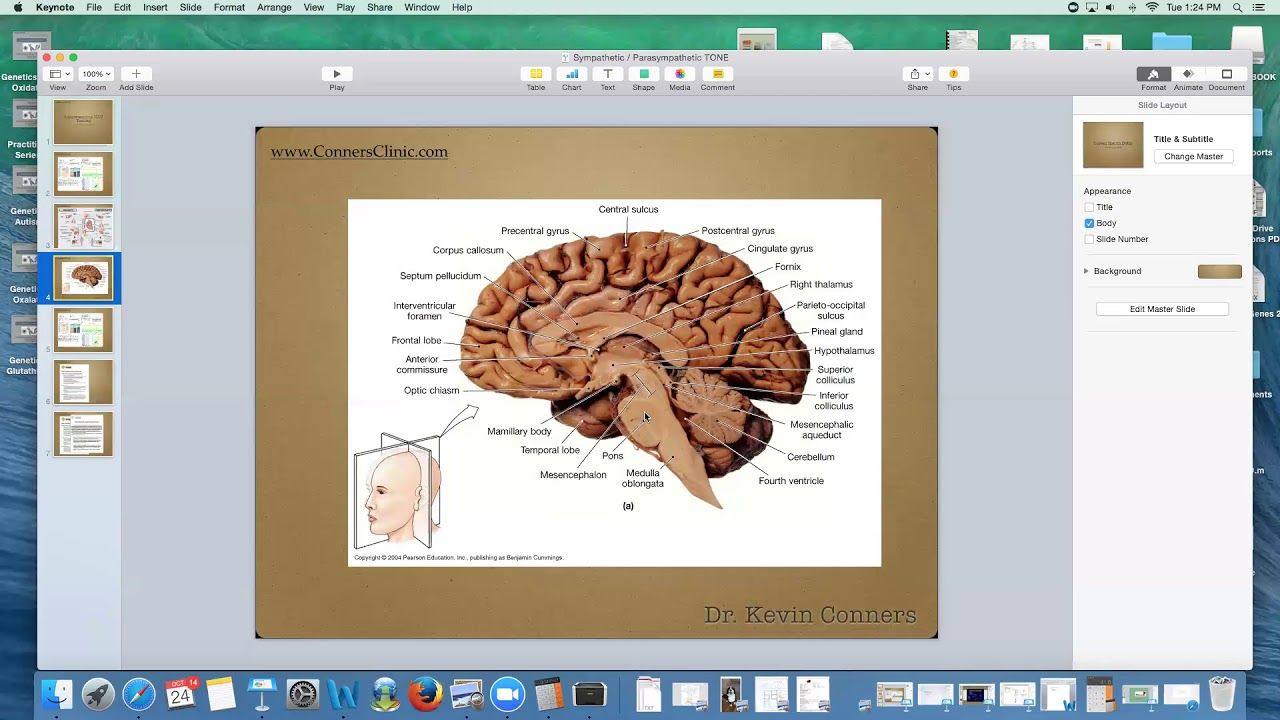Open the Insert menu
This screenshot has width=1280, height=720.
pyautogui.click(x=155, y=7)
